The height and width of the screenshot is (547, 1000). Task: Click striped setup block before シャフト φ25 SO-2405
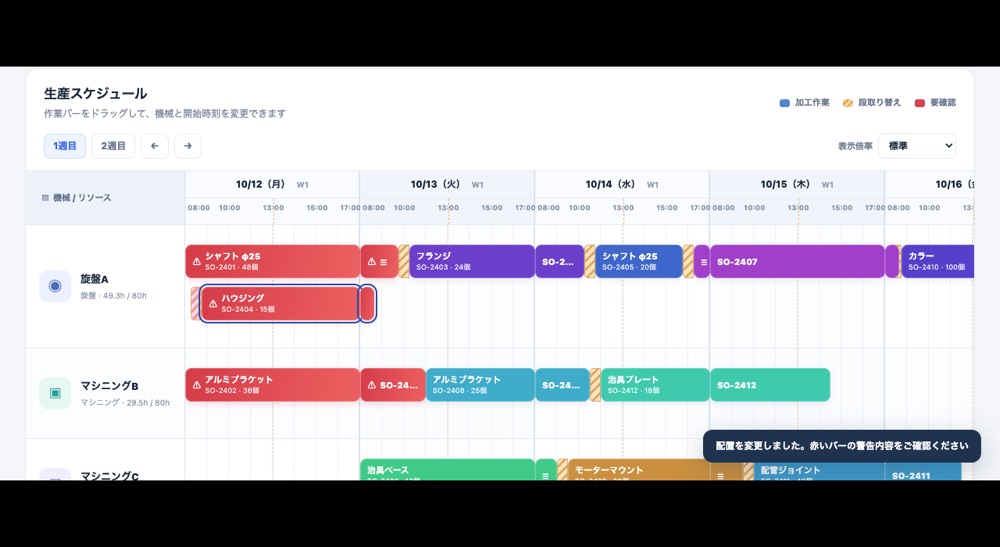click(590, 261)
